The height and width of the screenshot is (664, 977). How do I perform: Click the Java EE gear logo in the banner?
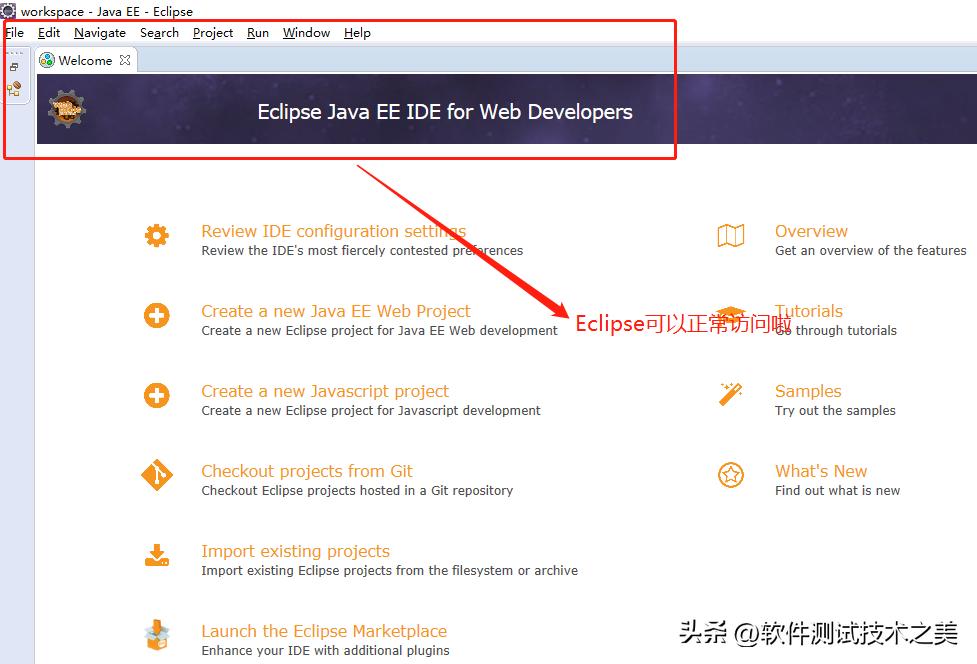pos(67,110)
